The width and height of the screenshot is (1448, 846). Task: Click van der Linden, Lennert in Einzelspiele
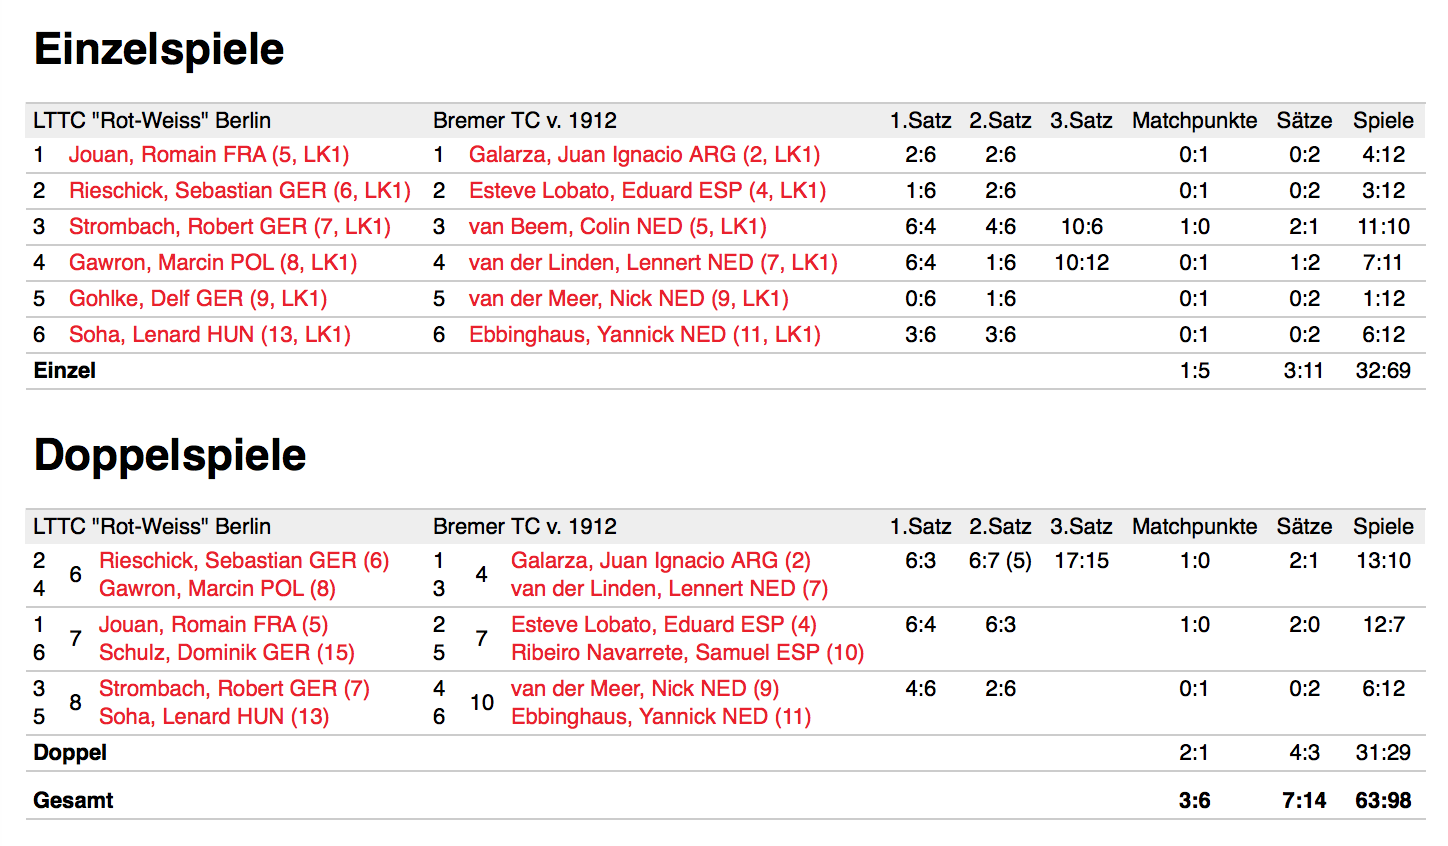[x=652, y=263]
